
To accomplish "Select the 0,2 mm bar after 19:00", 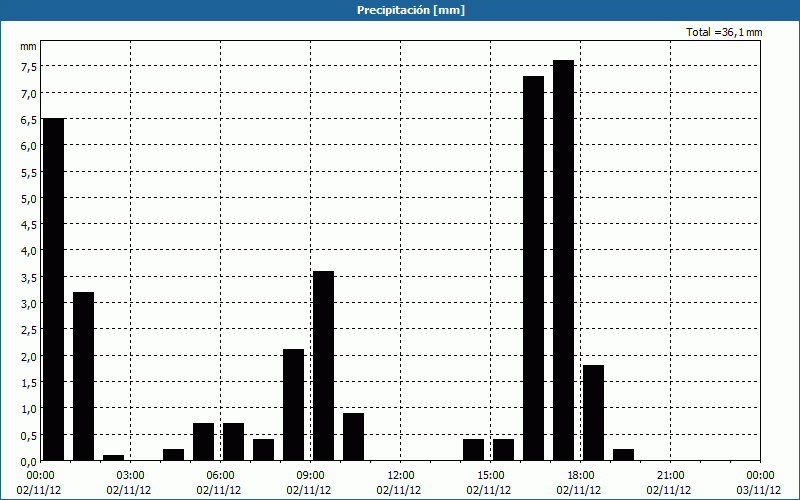I will [x=623, y=455].
